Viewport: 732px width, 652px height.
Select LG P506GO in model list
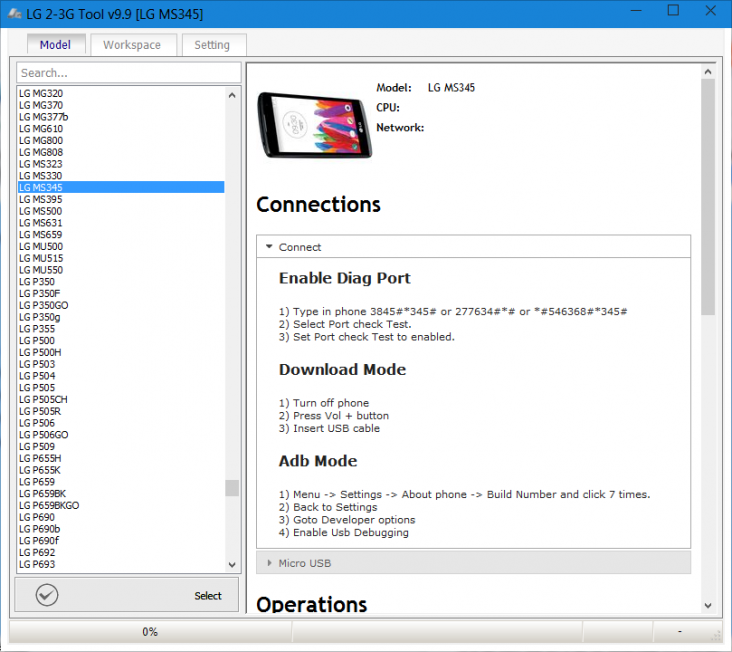121,435
